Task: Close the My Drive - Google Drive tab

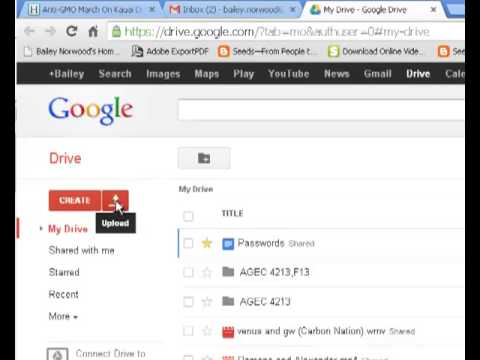Action: tap(433, 9)
